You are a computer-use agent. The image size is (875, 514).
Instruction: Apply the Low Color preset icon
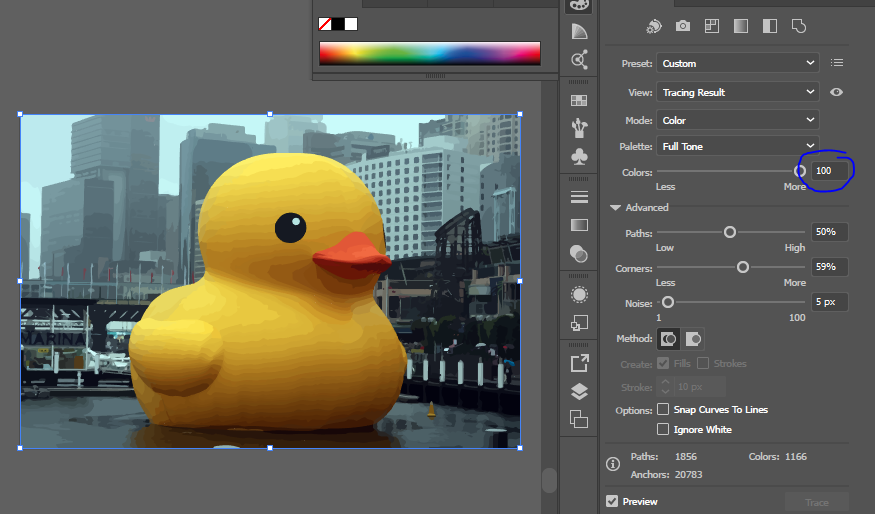coord(711,26)
